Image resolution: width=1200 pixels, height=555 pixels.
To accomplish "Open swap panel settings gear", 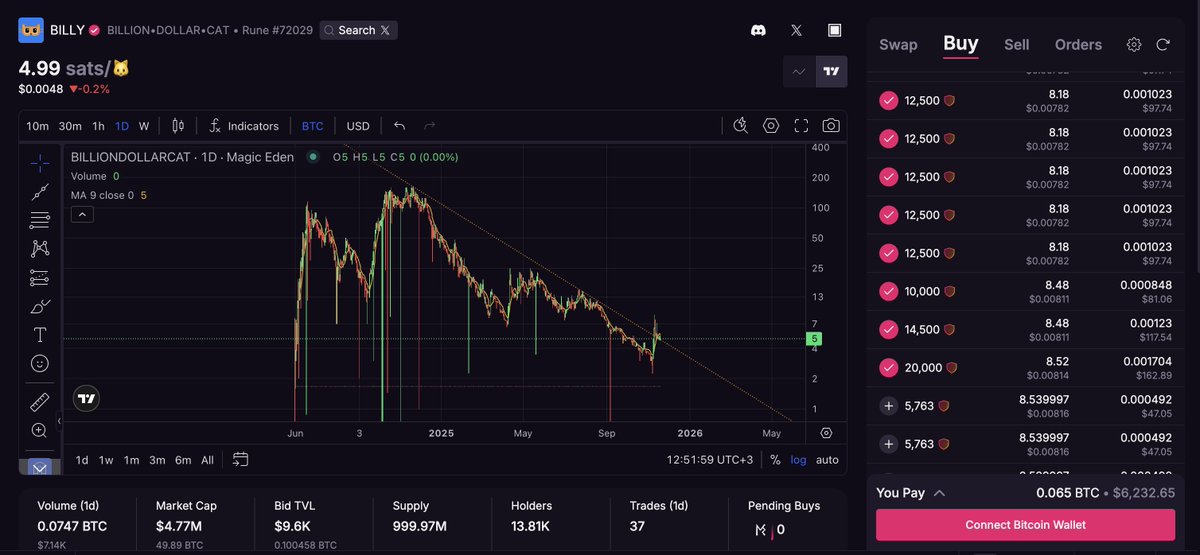I will 1134,44.
